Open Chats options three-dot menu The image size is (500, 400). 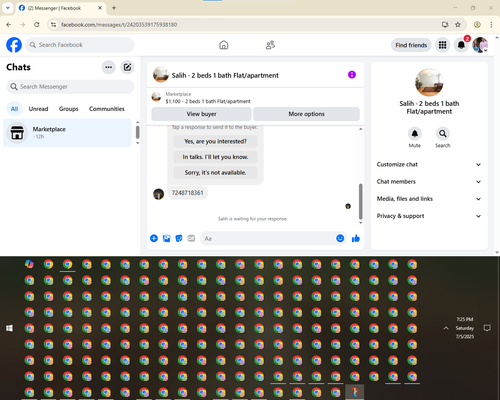tap(108, 67)
